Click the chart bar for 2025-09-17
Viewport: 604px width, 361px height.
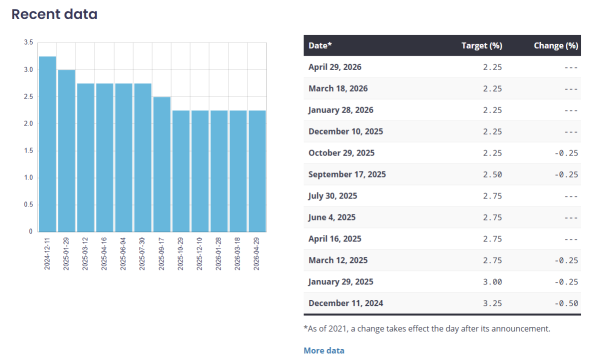click(162, 164)
